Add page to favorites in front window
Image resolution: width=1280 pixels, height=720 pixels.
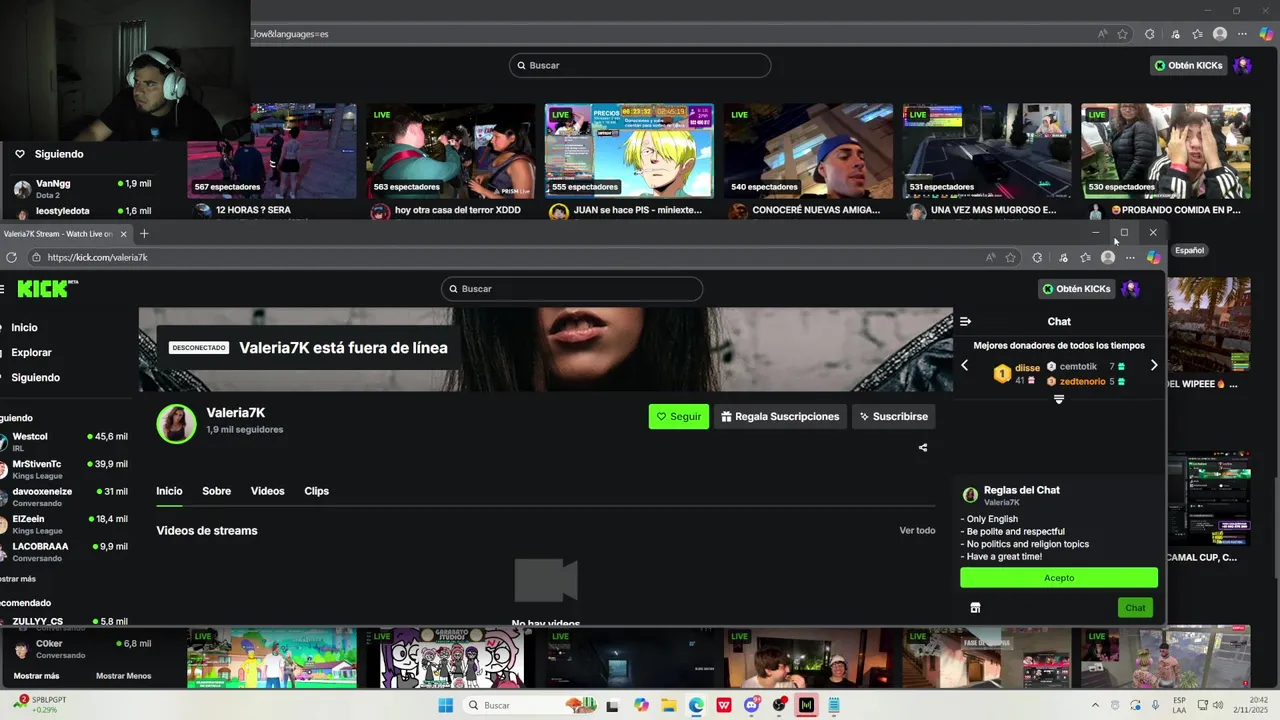pyautogui.click(x=1011, y=258)
